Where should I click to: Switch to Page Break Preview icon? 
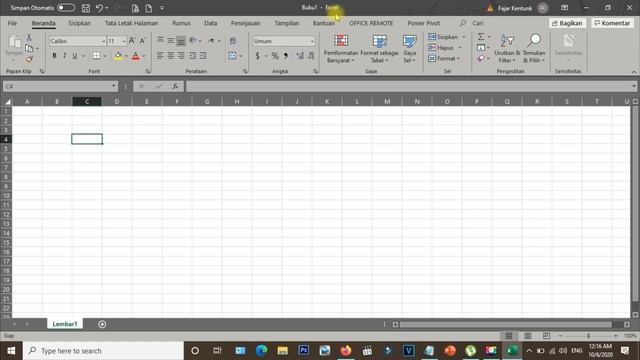(x=546, y=336)
